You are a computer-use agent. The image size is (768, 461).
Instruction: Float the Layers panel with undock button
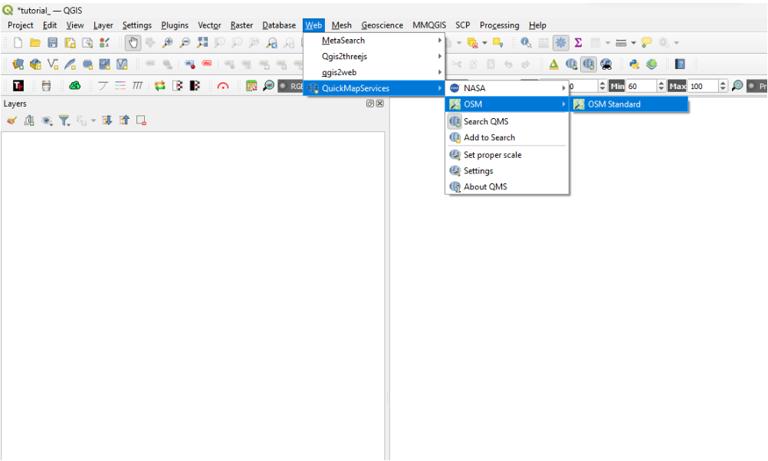[x=370, y=103]
